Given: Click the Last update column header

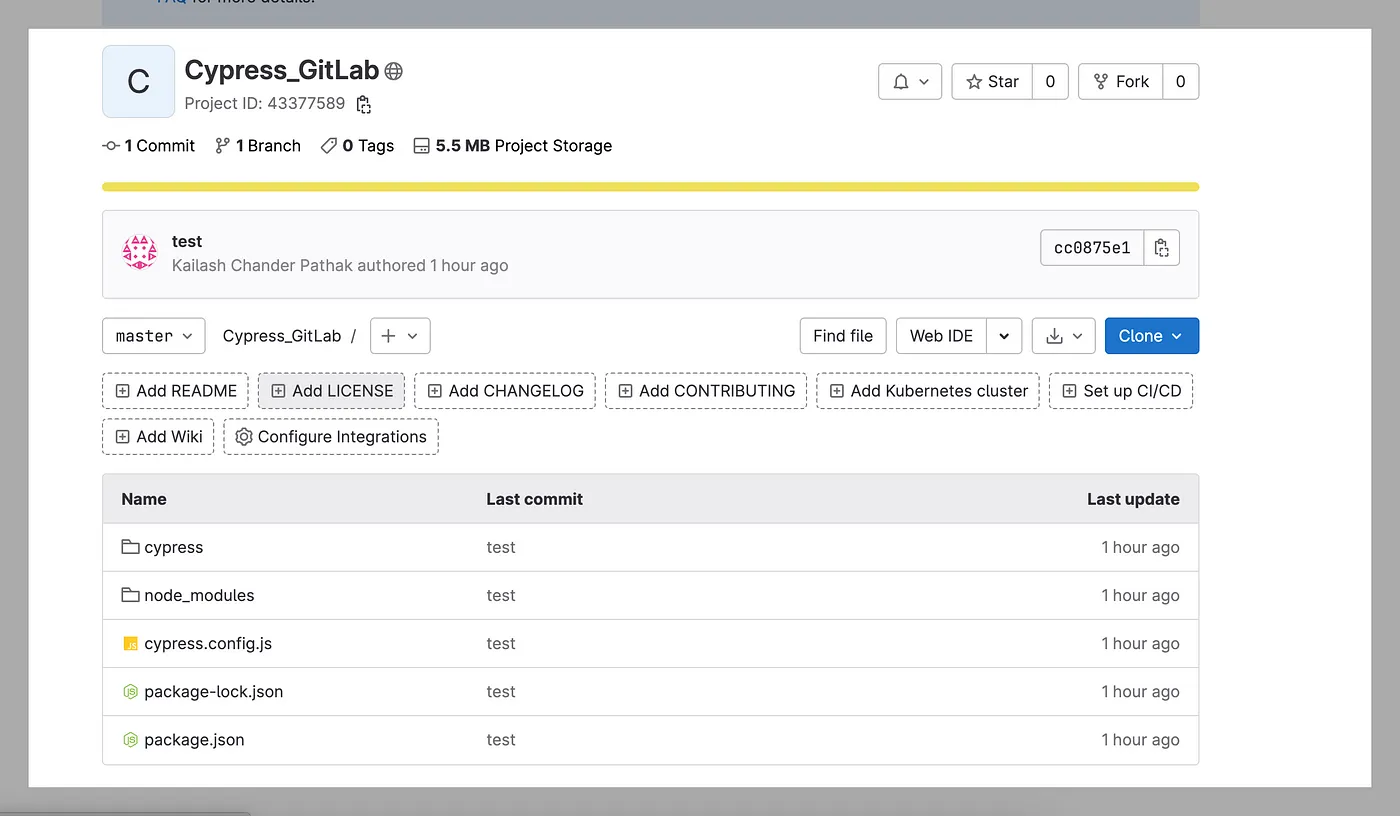Looking at the screenshot, I should click(x=1133, y=499).
